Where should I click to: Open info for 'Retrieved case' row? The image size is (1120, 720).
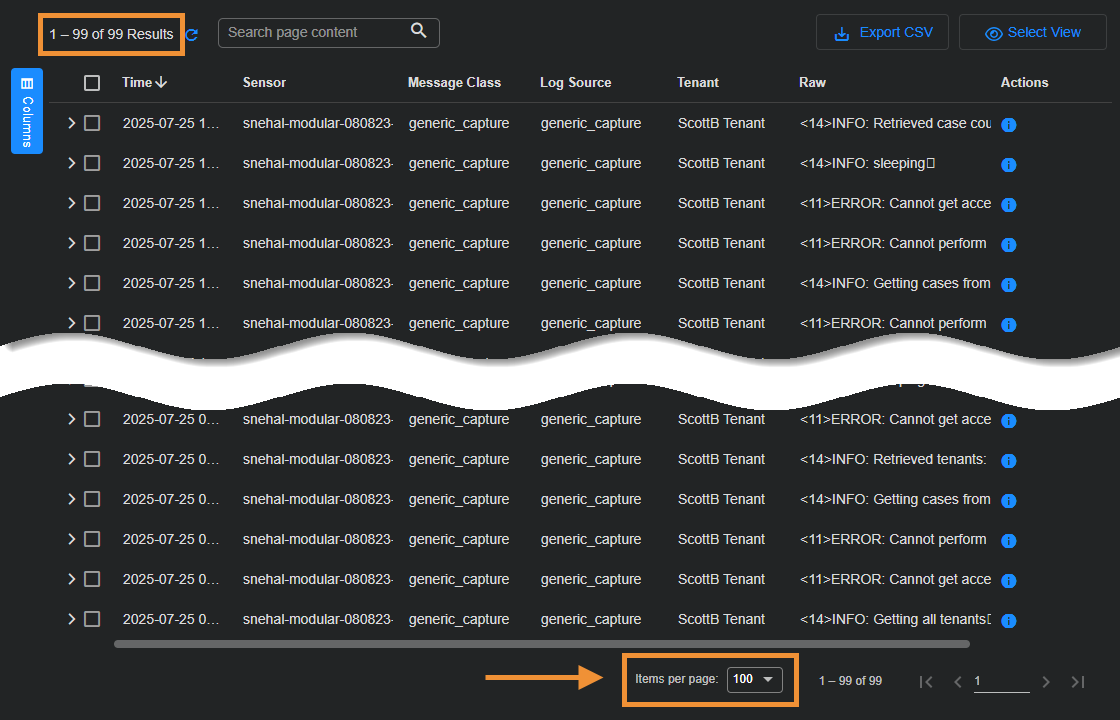point(1008,125)
